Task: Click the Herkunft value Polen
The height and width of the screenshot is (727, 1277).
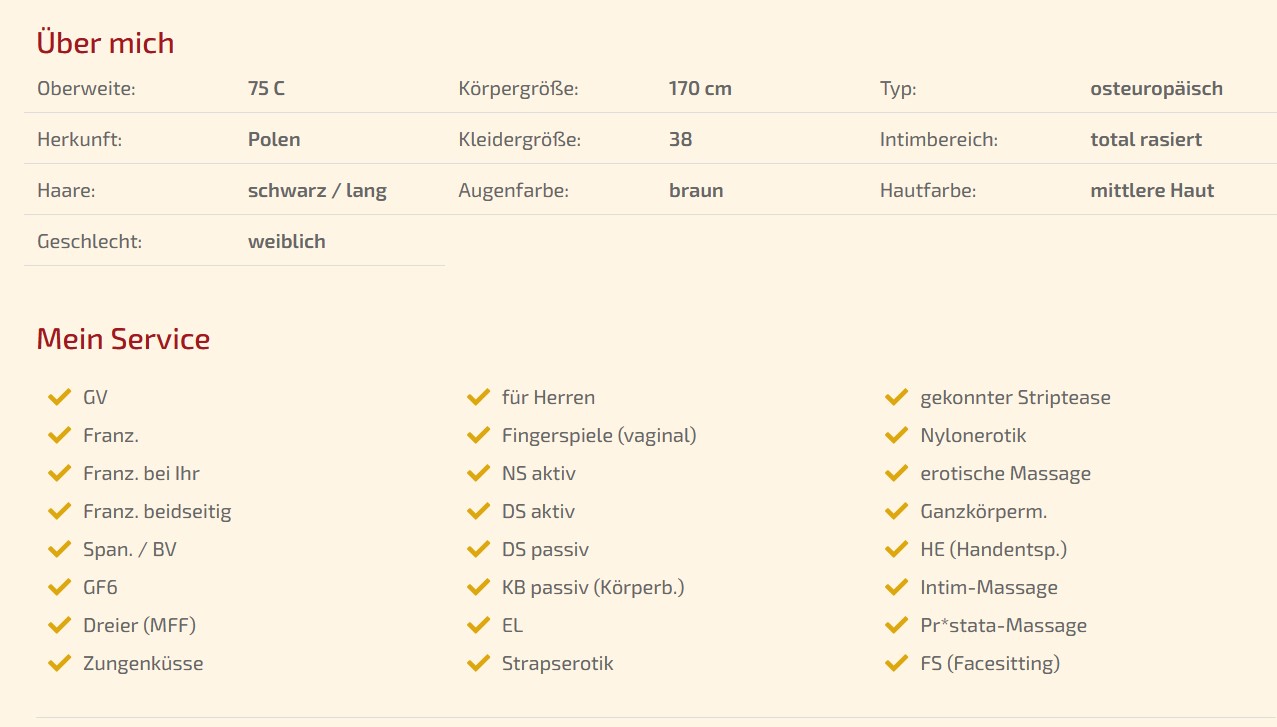Action: [274, 139]
